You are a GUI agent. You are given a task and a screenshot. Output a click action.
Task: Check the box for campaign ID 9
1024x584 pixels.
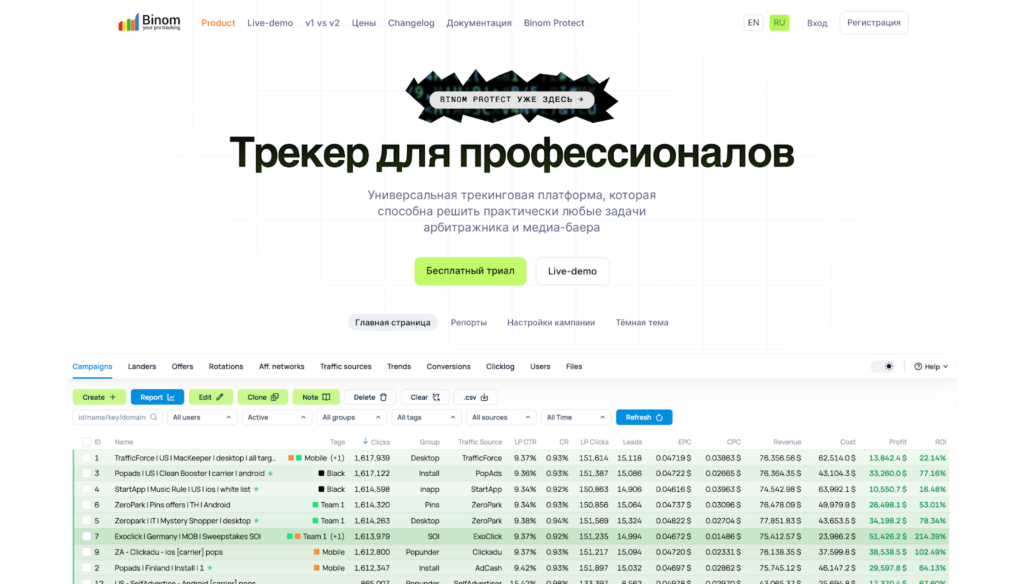(86, 552)
